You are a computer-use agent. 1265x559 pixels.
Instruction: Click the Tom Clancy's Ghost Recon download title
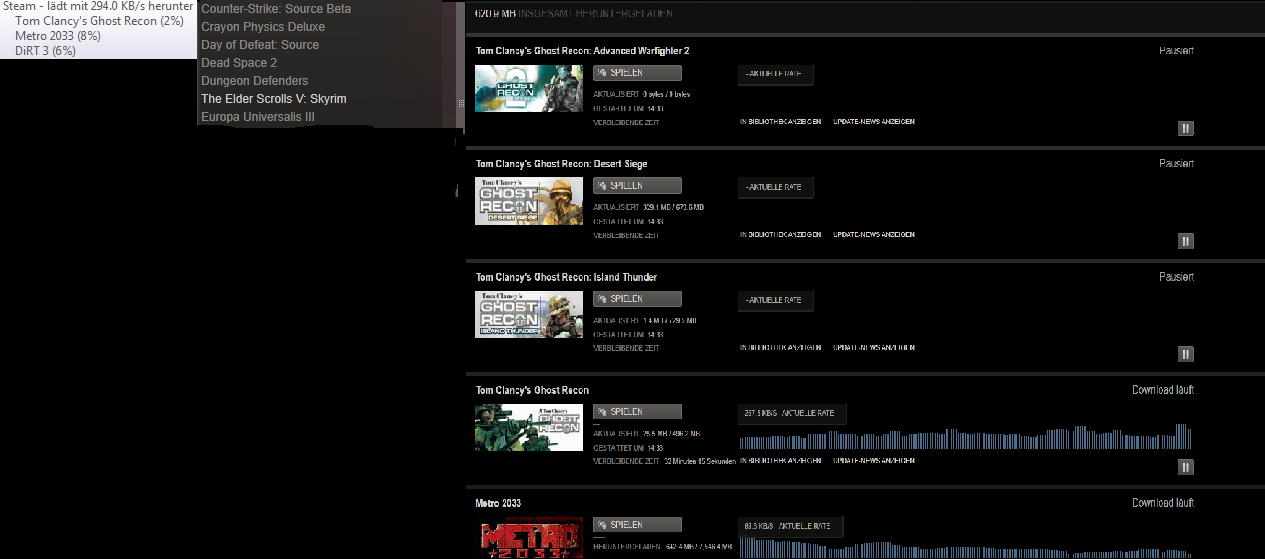[x=532, y=390]
